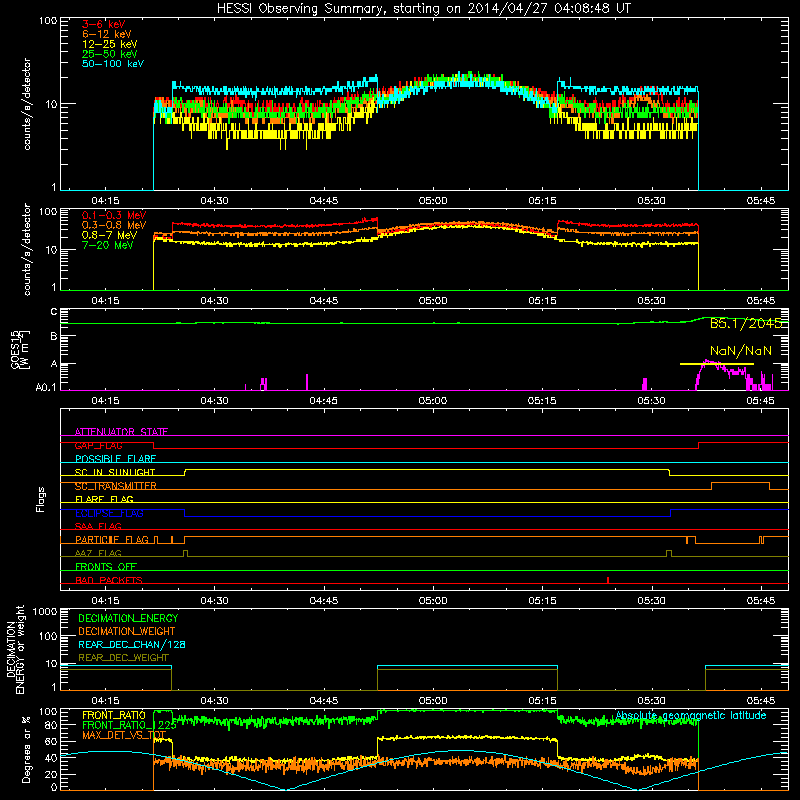Screen dimensions: 800x800
Task: Click the yellow 0.8-7 MeV legend label
Action: pos(109,235)
